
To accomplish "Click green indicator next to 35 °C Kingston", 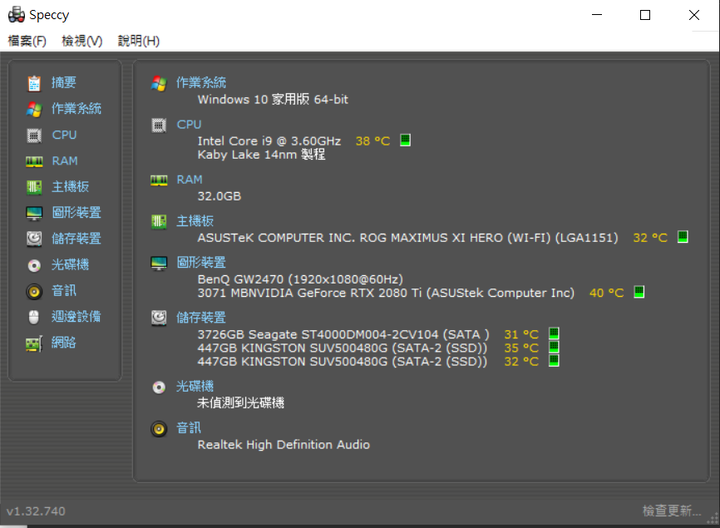I will [554, 347].
